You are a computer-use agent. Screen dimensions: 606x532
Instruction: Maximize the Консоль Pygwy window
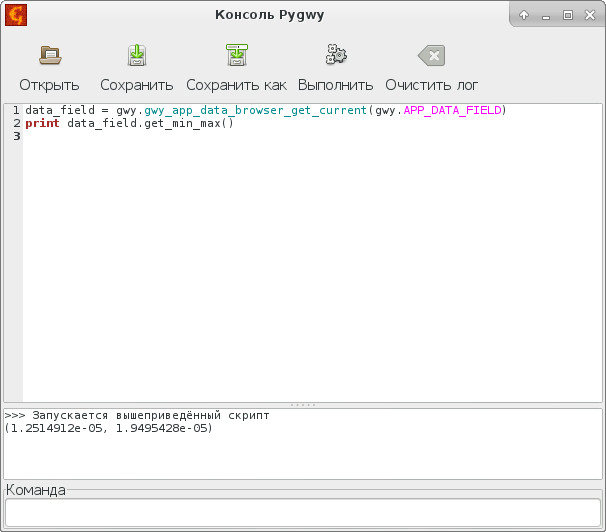tap(568, 15)
